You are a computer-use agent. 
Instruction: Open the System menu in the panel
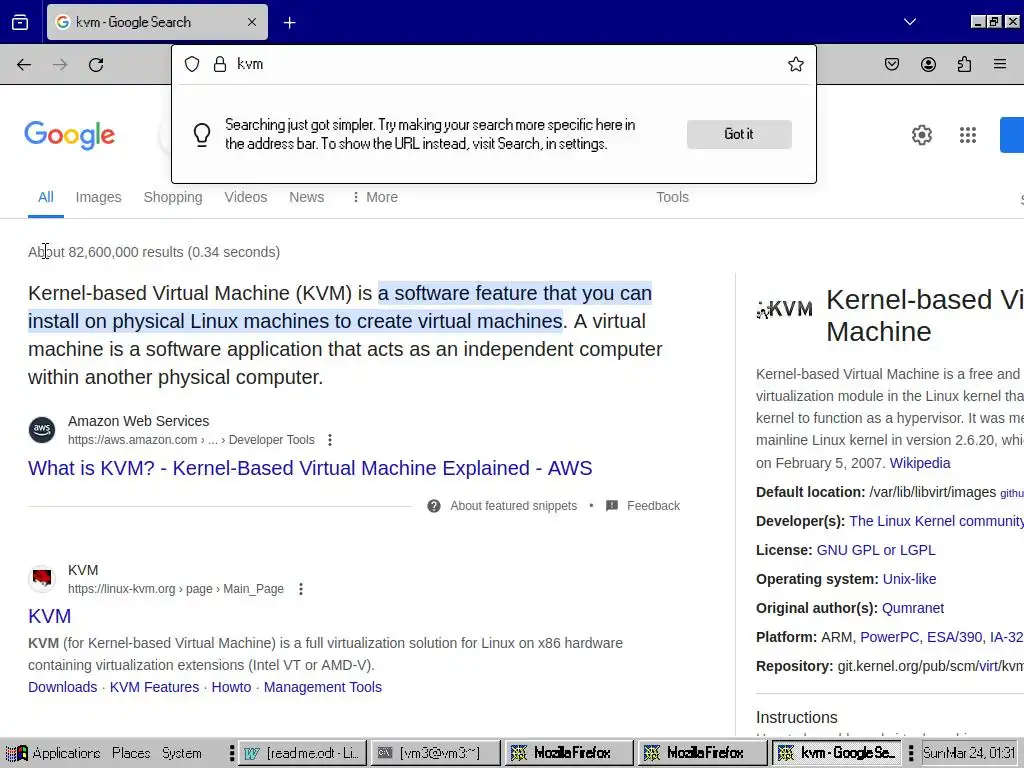182,753
